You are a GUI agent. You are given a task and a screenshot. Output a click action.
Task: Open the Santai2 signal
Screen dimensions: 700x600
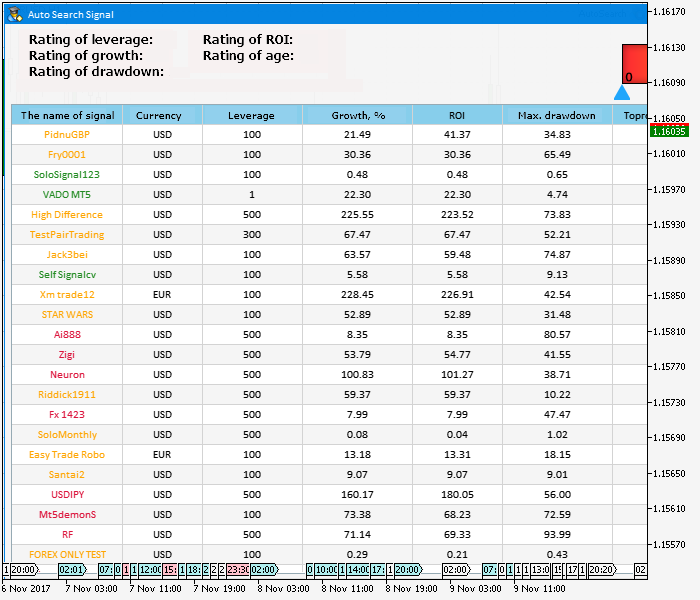click(67, 475)
